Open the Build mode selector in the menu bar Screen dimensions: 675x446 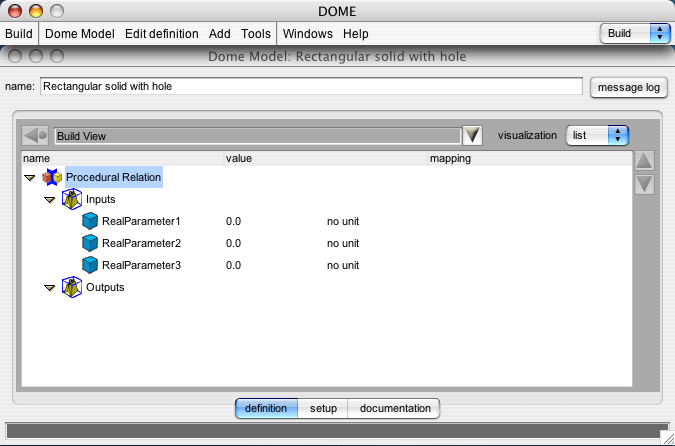click(635, 34)
